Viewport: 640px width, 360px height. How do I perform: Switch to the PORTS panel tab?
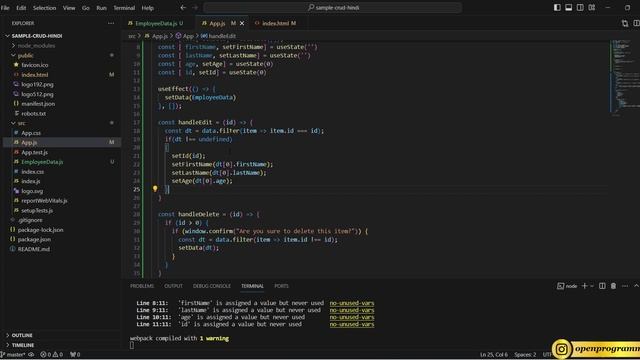pos(281,286)
